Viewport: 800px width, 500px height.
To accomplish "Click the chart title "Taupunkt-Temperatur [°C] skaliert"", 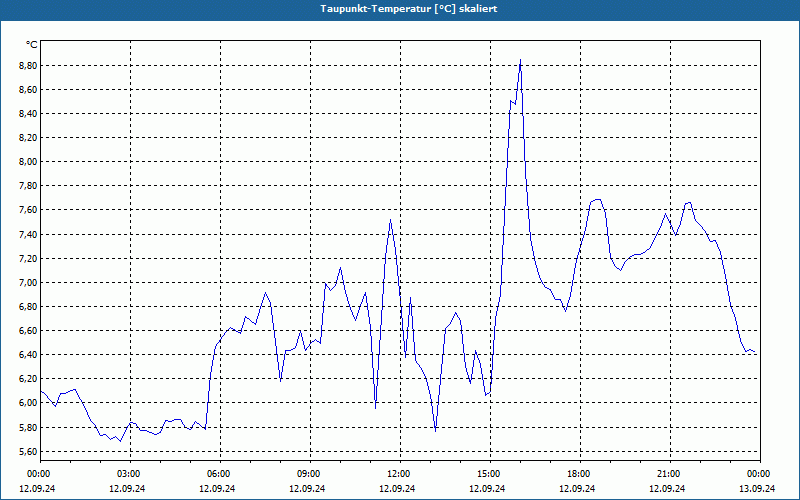I will (409, 9).
